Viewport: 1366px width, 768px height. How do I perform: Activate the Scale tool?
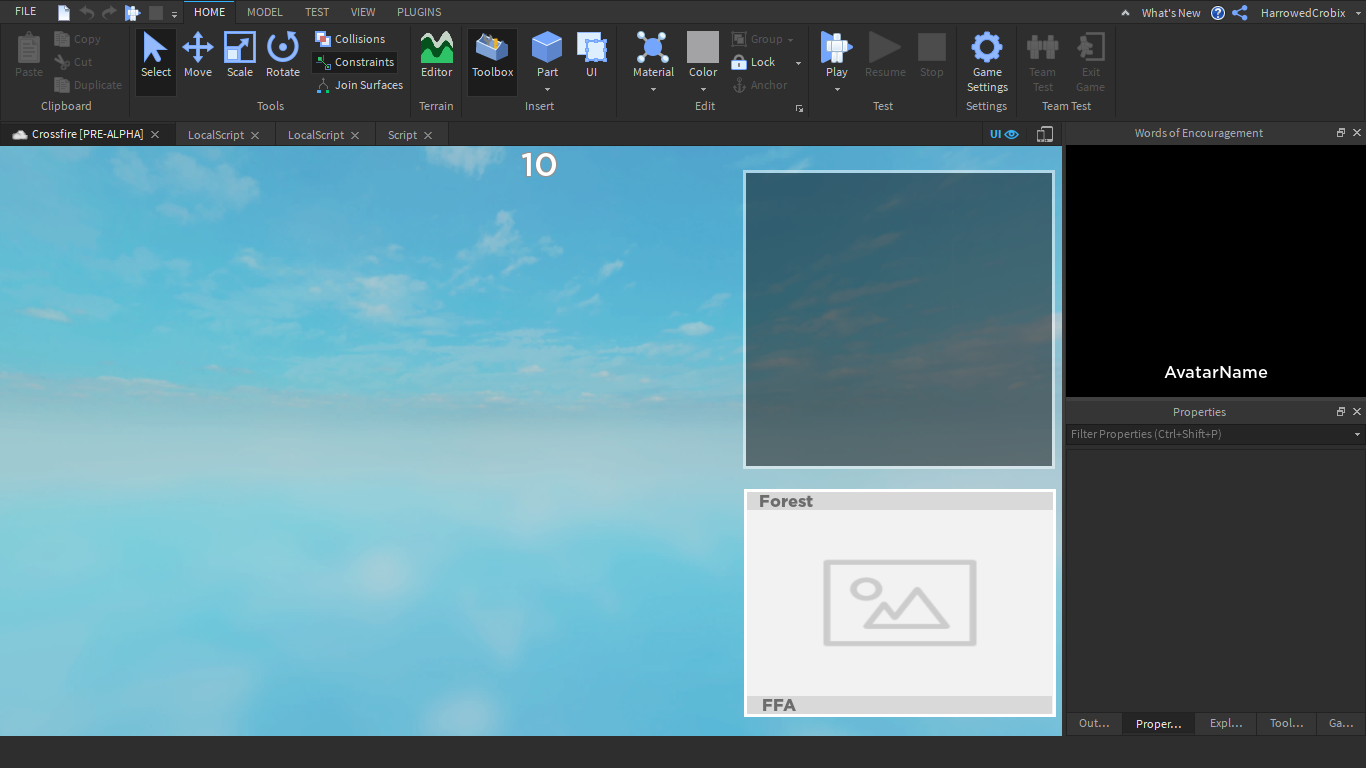(240, 56)
